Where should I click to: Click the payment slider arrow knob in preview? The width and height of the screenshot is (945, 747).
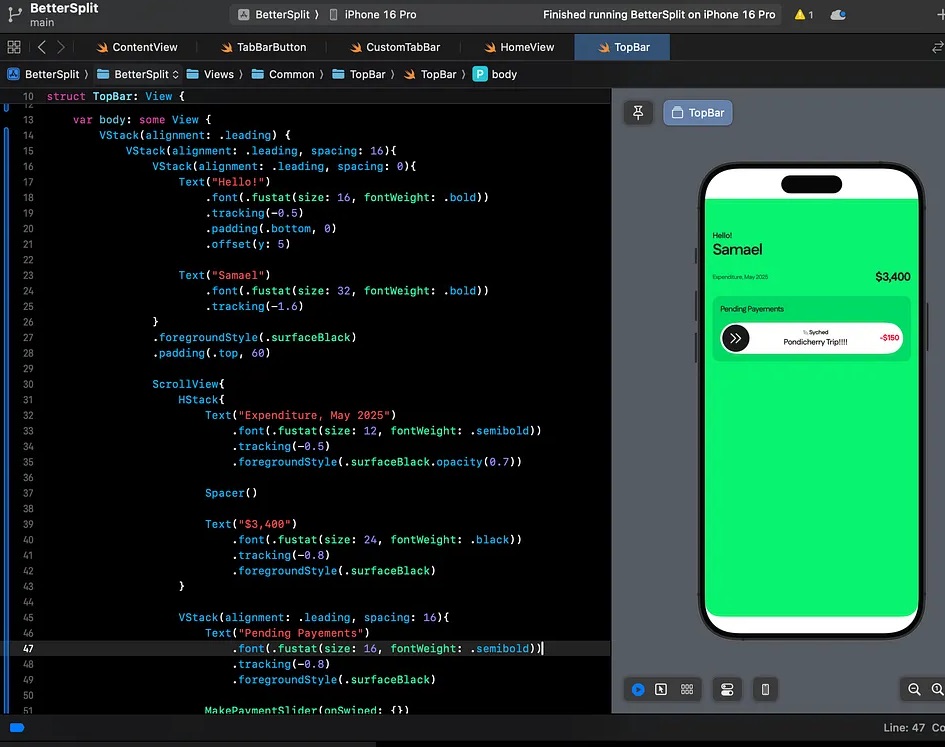(736, 338)
